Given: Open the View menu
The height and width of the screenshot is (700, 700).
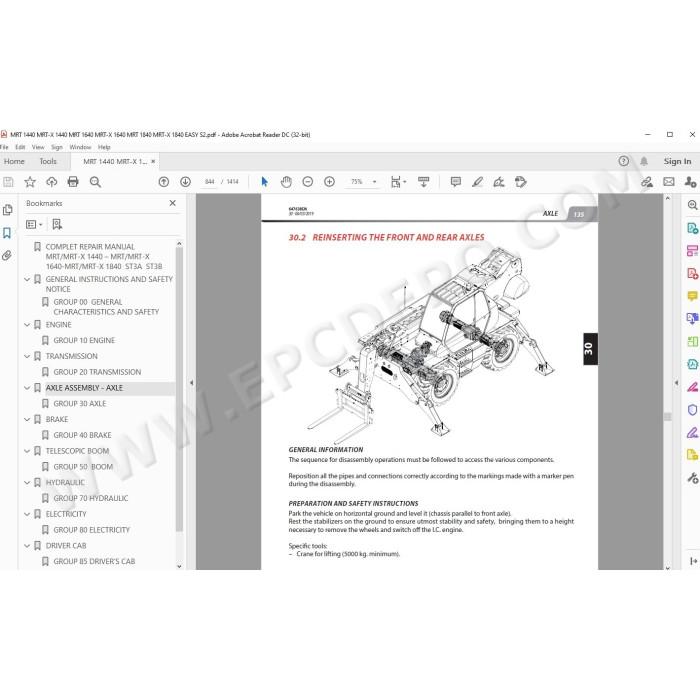Looking at the screenshot, I should pyautogui.click(x=38, y=147).
